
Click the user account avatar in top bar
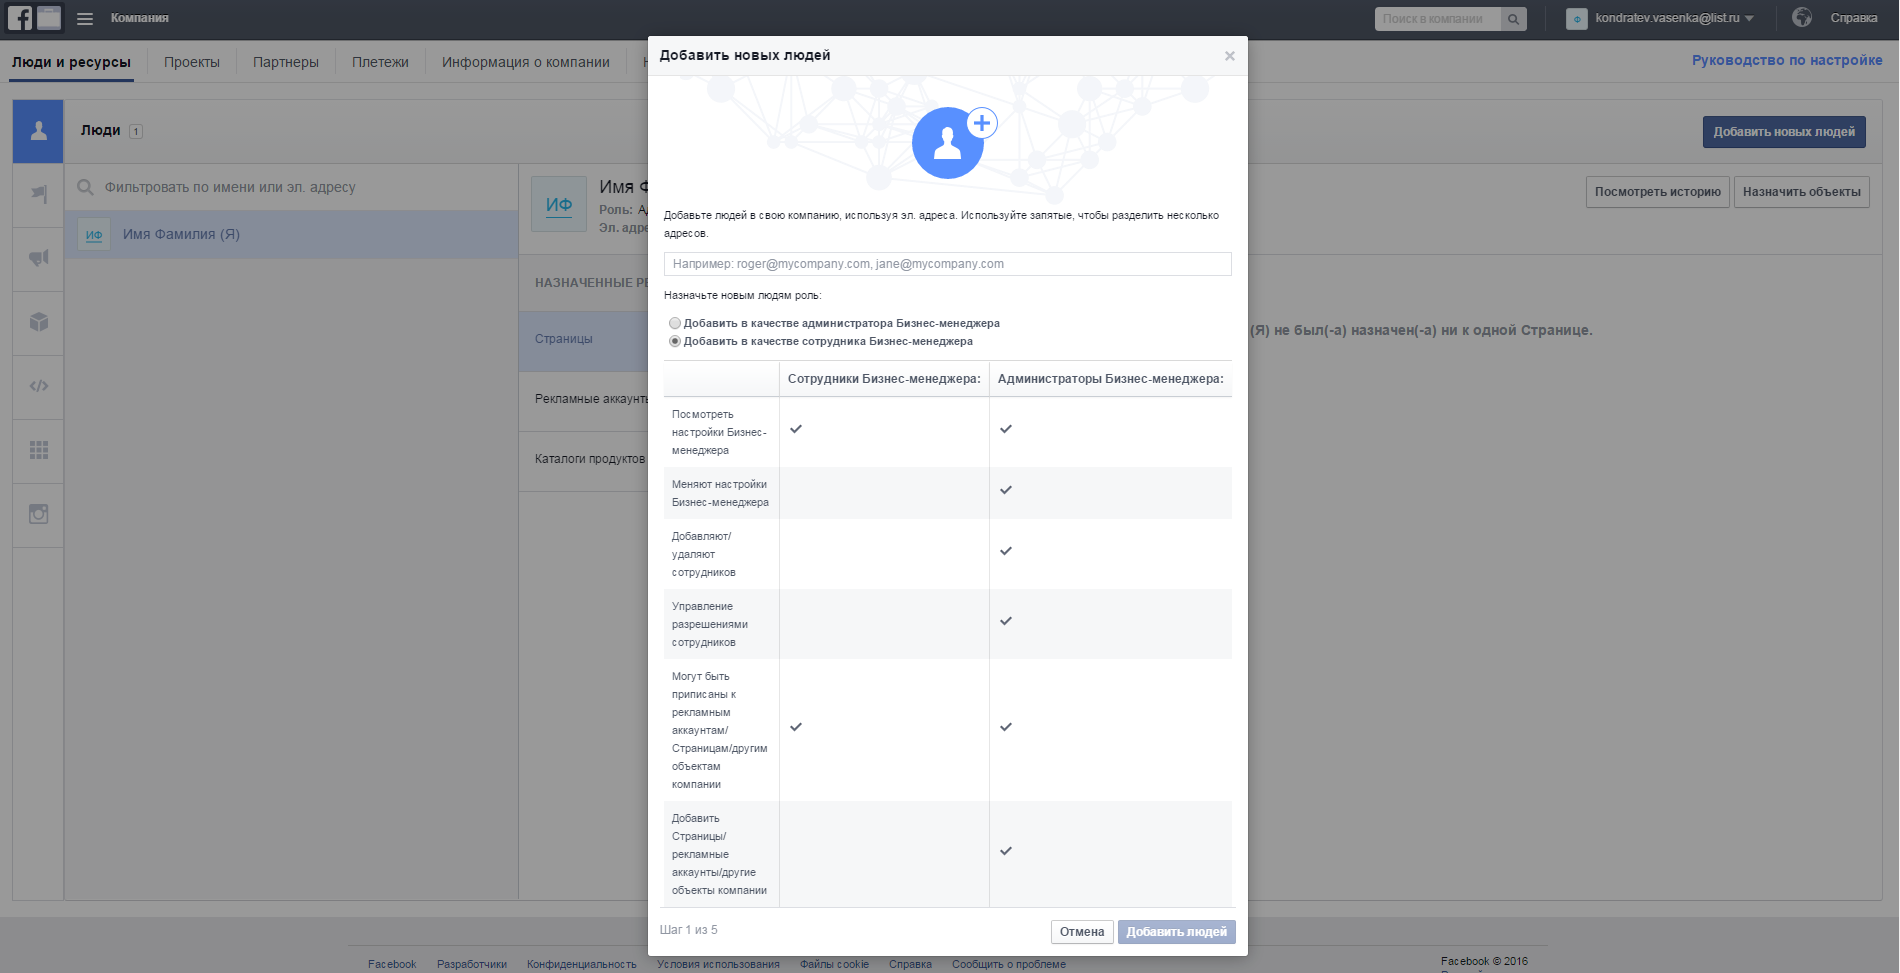click(x=1577, y=19)
